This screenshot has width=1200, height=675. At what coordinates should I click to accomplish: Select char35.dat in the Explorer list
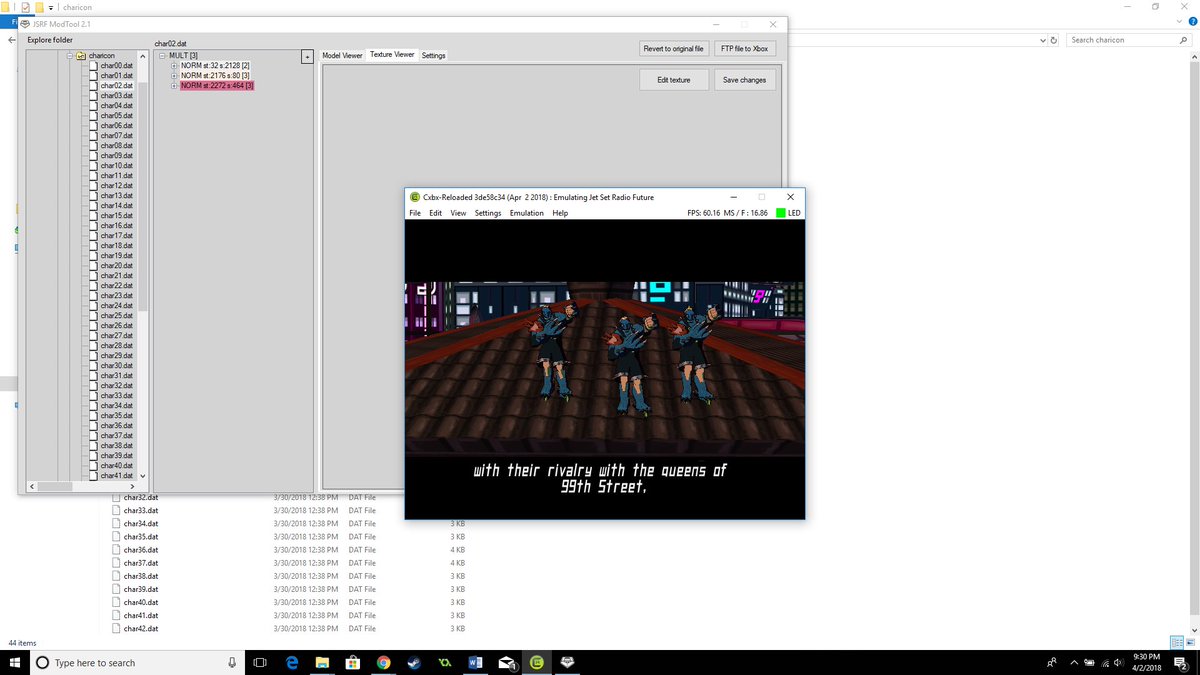tap(141, 536)
